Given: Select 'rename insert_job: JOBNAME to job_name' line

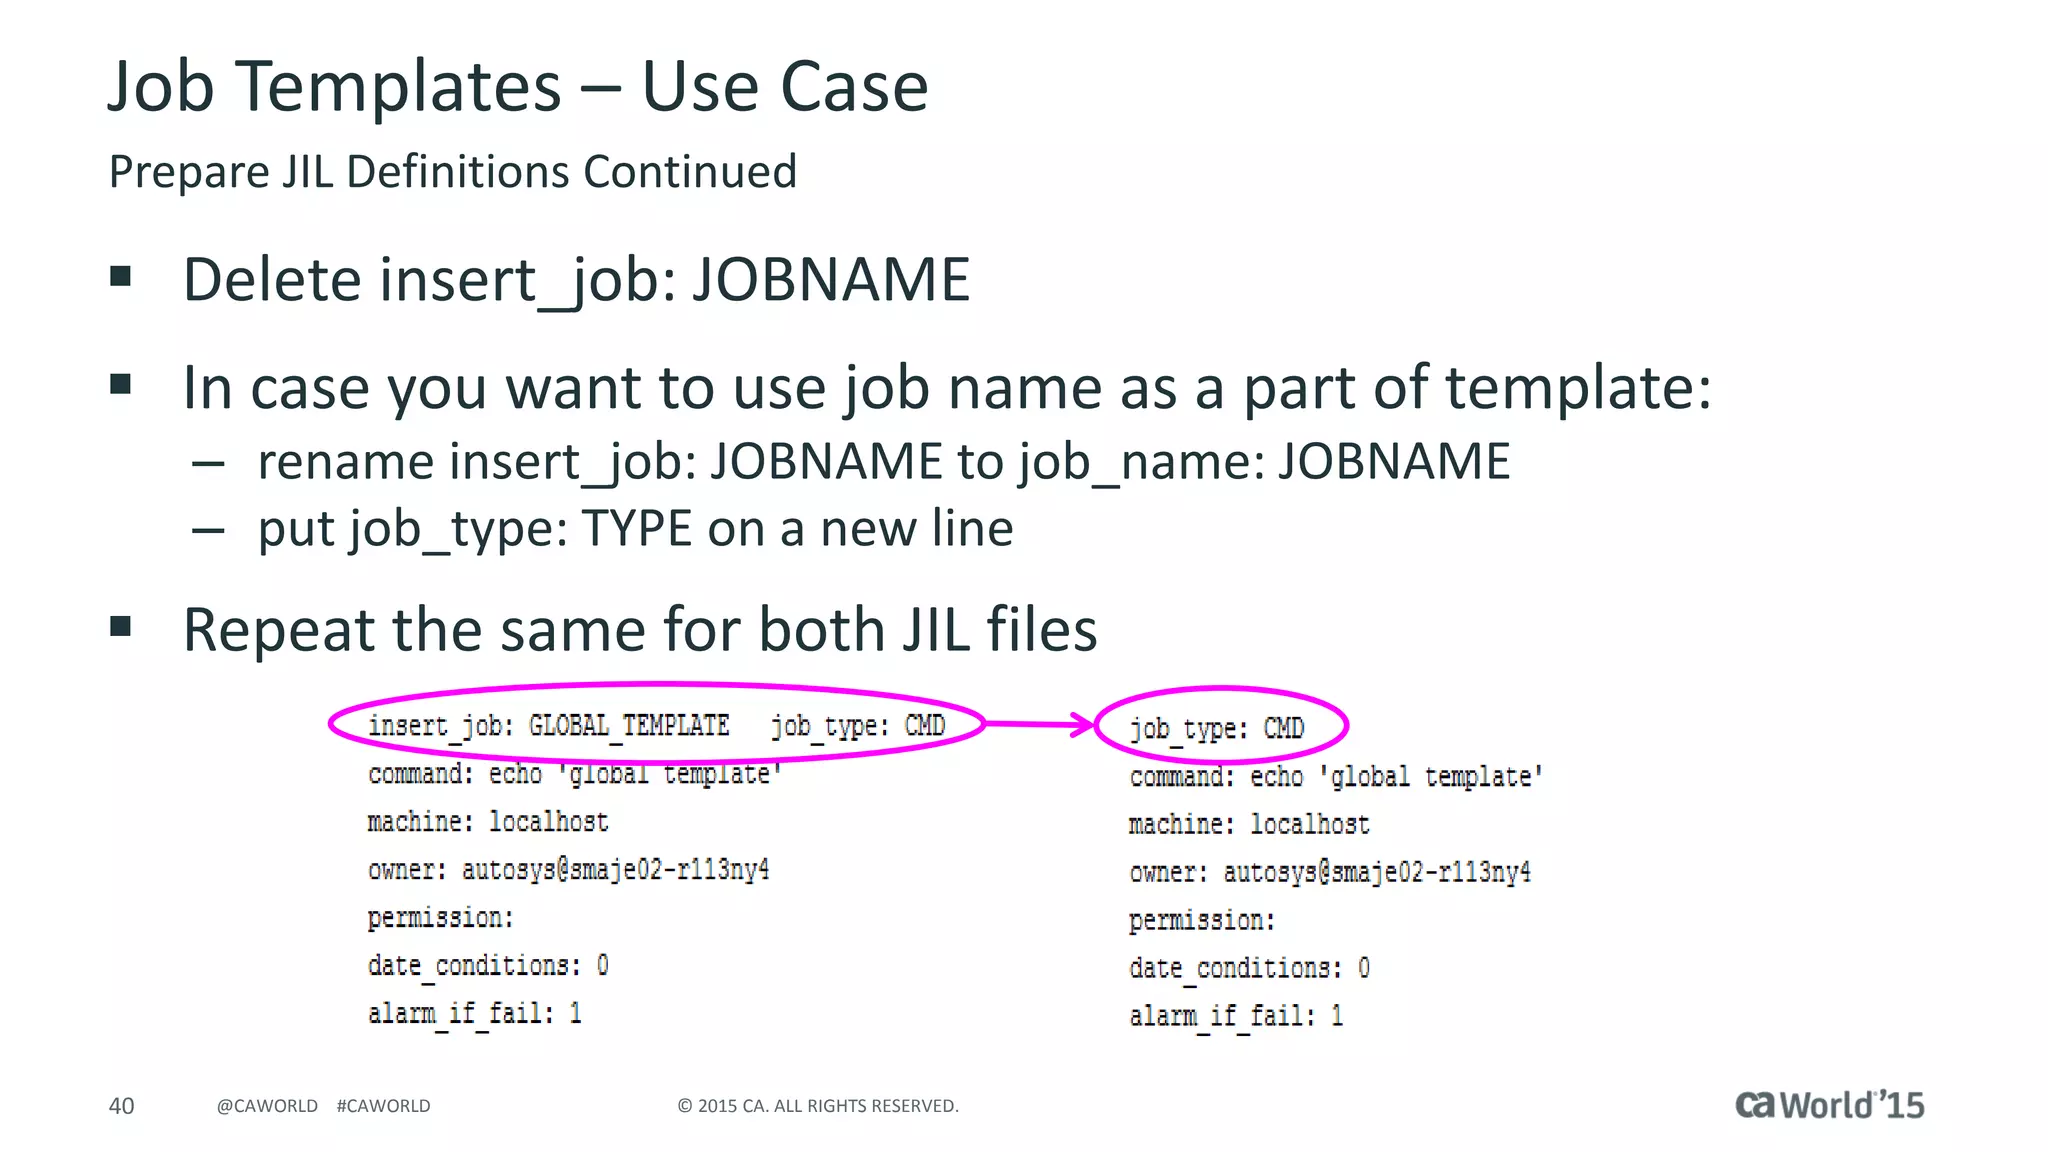Looking at the screenshot, I should coord(884,463).
